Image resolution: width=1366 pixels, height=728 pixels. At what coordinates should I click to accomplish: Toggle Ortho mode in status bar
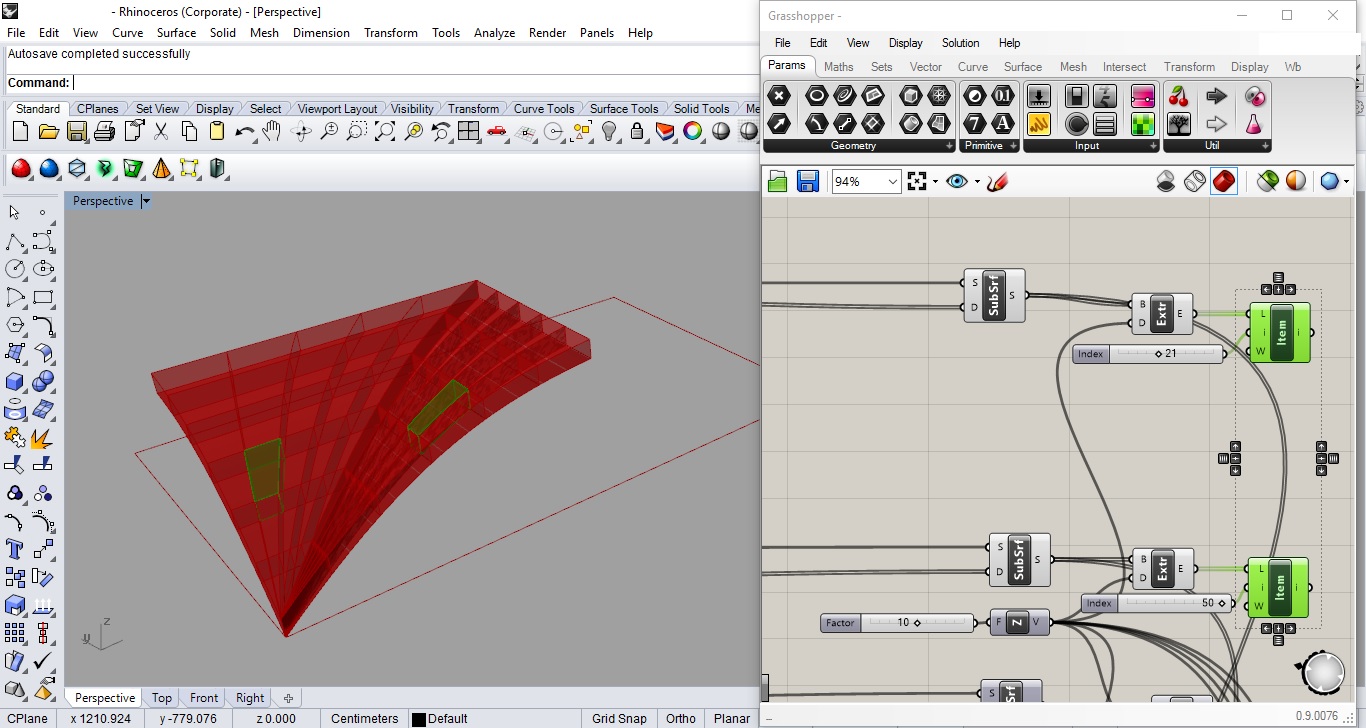click(x=680, y=718)
